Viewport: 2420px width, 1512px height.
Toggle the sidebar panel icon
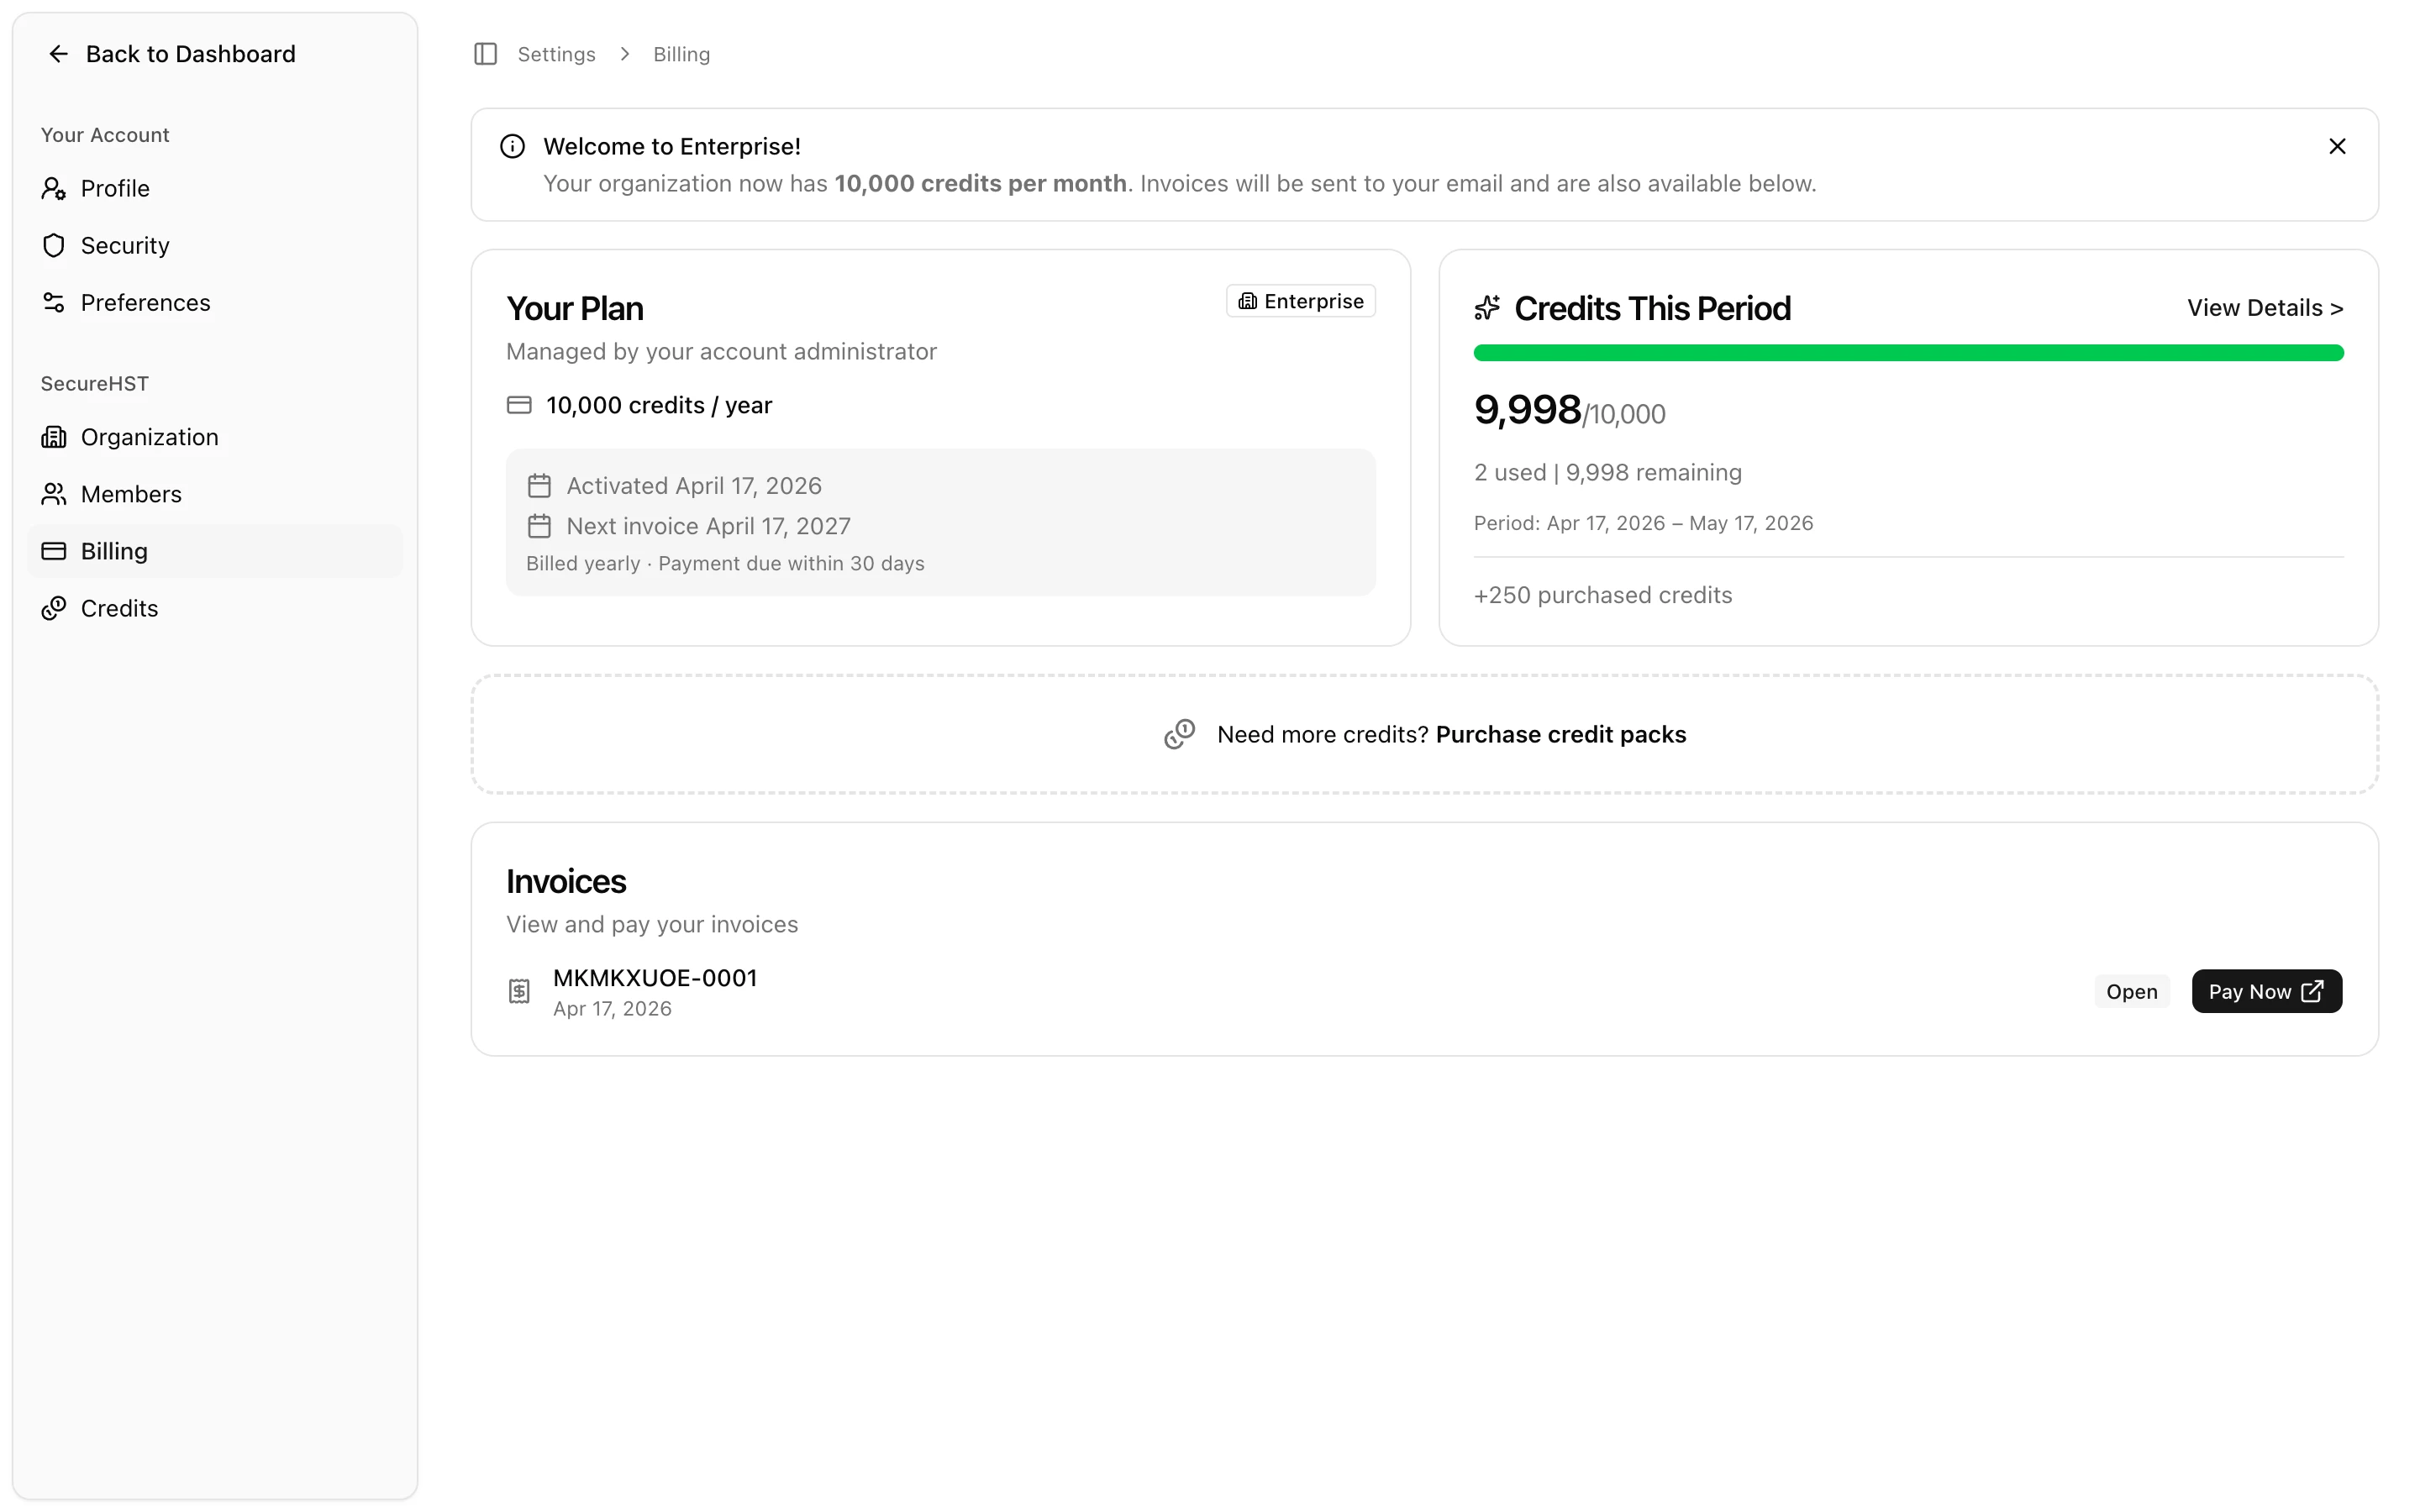(485, 54)
